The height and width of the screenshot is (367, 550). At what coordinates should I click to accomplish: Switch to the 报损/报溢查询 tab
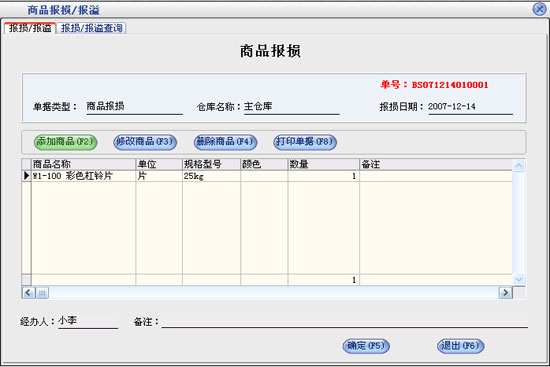coord(91,28)
